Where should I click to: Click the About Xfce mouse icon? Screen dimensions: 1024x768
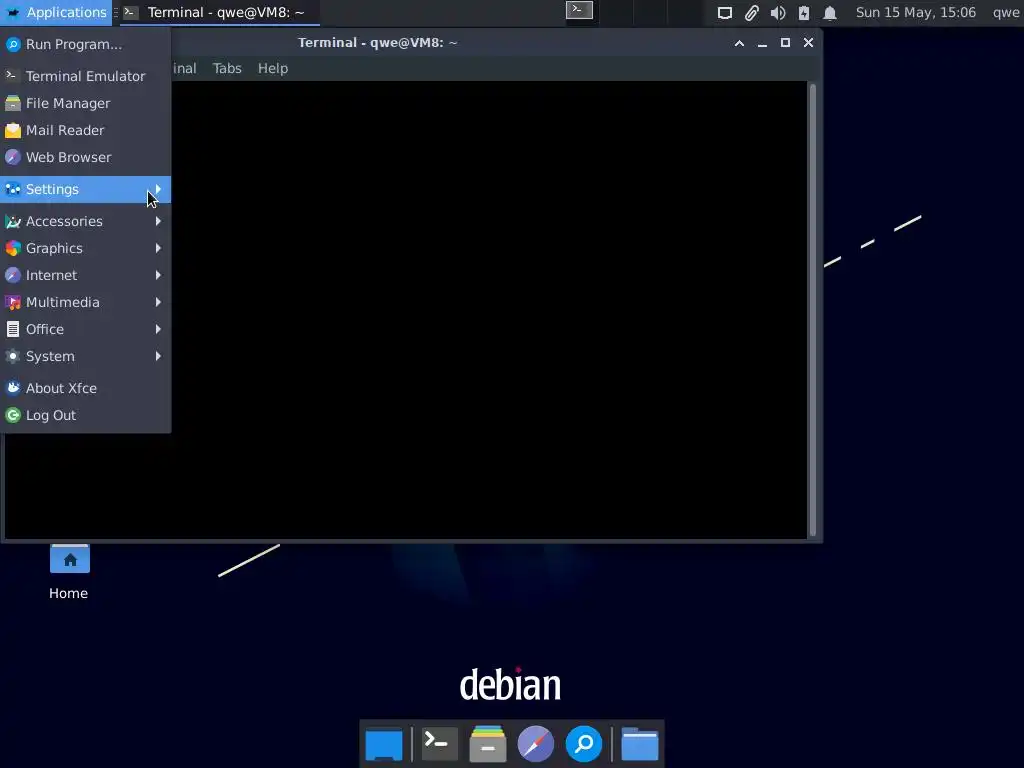point(13,388)
